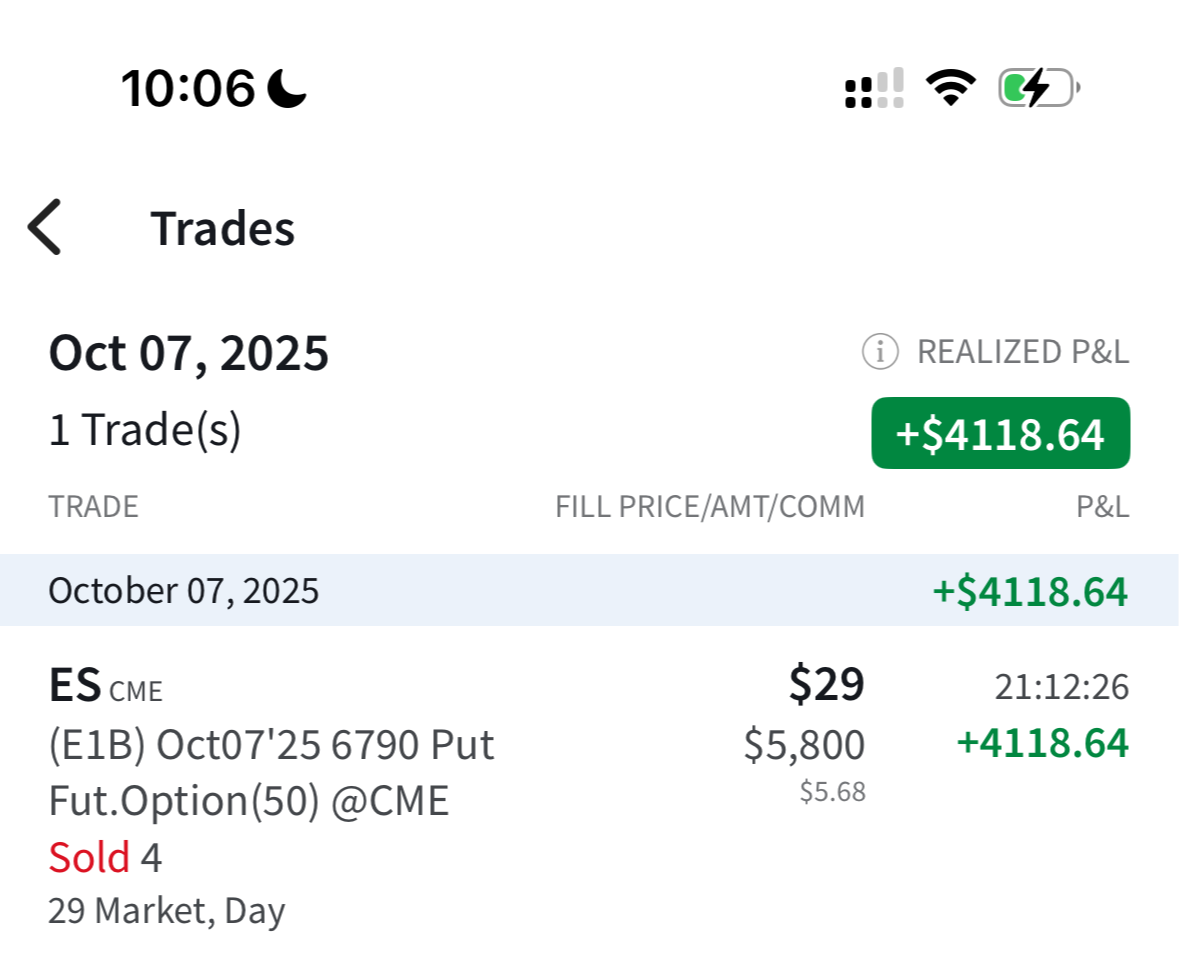Select the Trades page title
This screenshot has width=1179, height=976.
point(222,229)
